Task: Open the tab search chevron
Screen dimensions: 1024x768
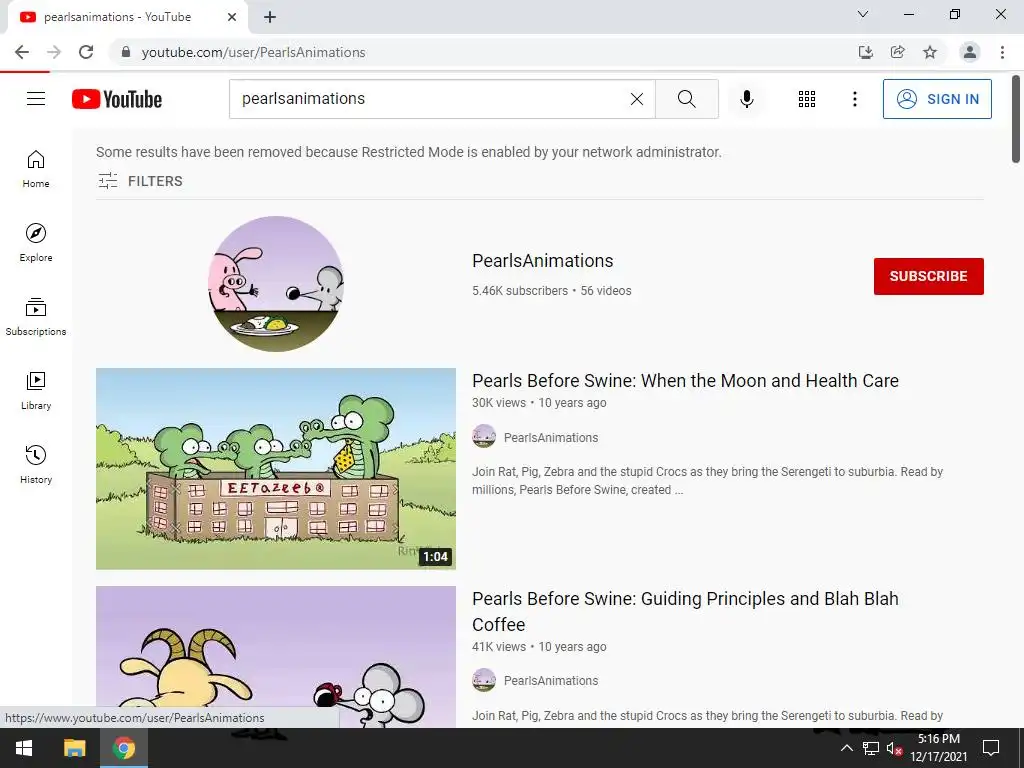Action: pyautogui.click(x=863, y=14)
